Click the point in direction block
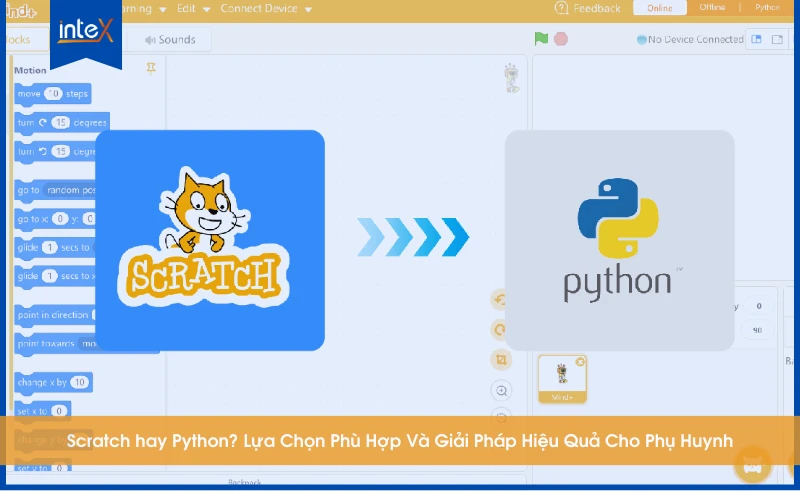 [x=55, y=315]
